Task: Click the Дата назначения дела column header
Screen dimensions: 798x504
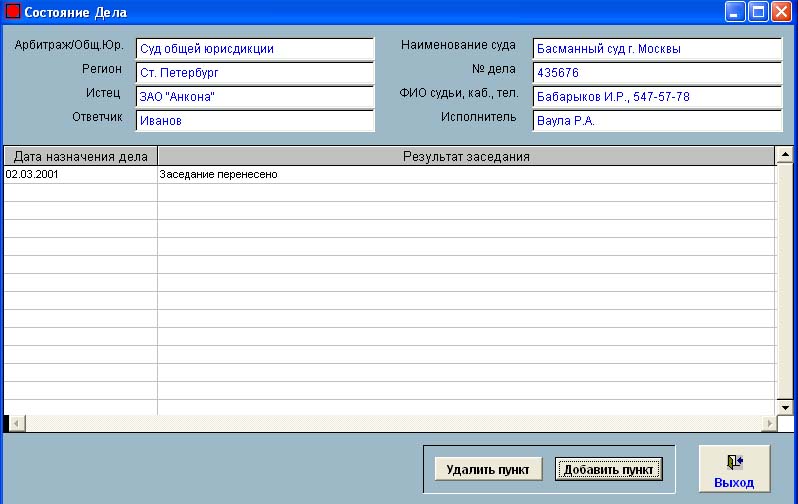Action: tap(81, 156)
